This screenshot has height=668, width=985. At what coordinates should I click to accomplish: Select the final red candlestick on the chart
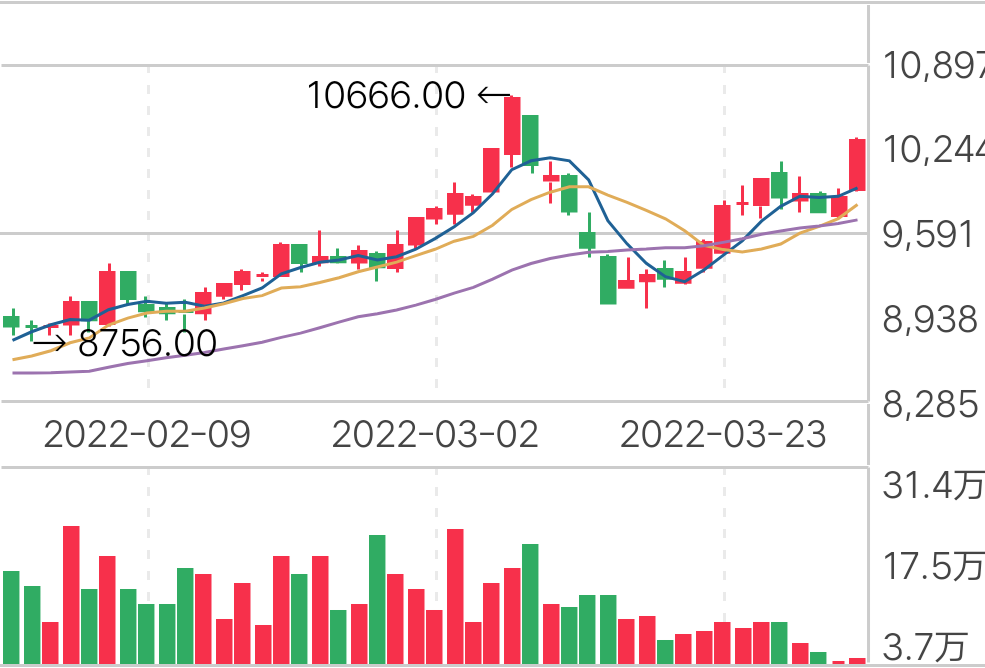click(x=857, y=165)
